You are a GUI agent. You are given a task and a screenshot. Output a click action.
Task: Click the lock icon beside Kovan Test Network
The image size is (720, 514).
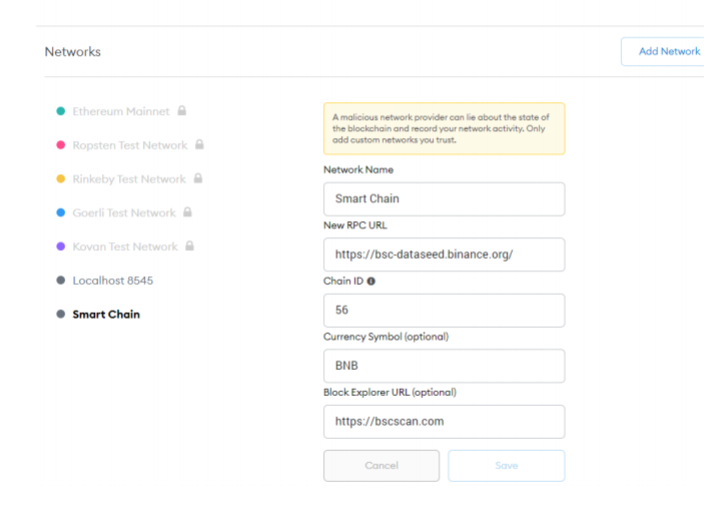pyautogui.click(x=190, y=246)
